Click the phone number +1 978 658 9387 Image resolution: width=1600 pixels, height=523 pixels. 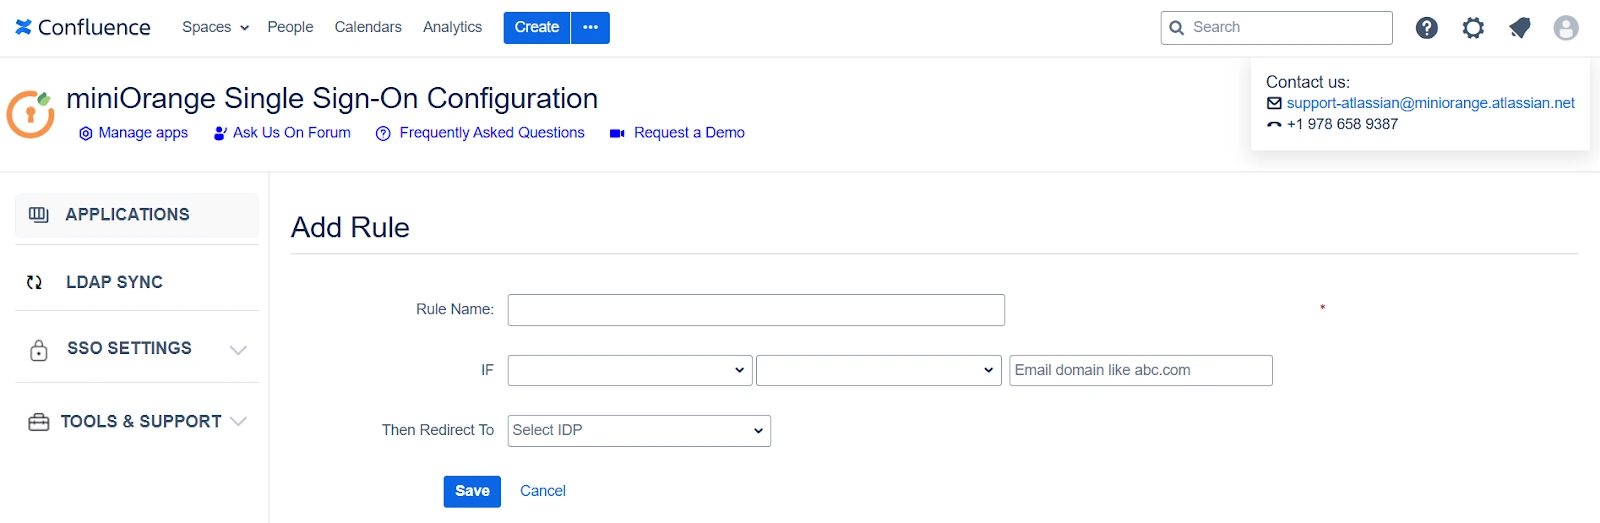tap(1342, 124)
